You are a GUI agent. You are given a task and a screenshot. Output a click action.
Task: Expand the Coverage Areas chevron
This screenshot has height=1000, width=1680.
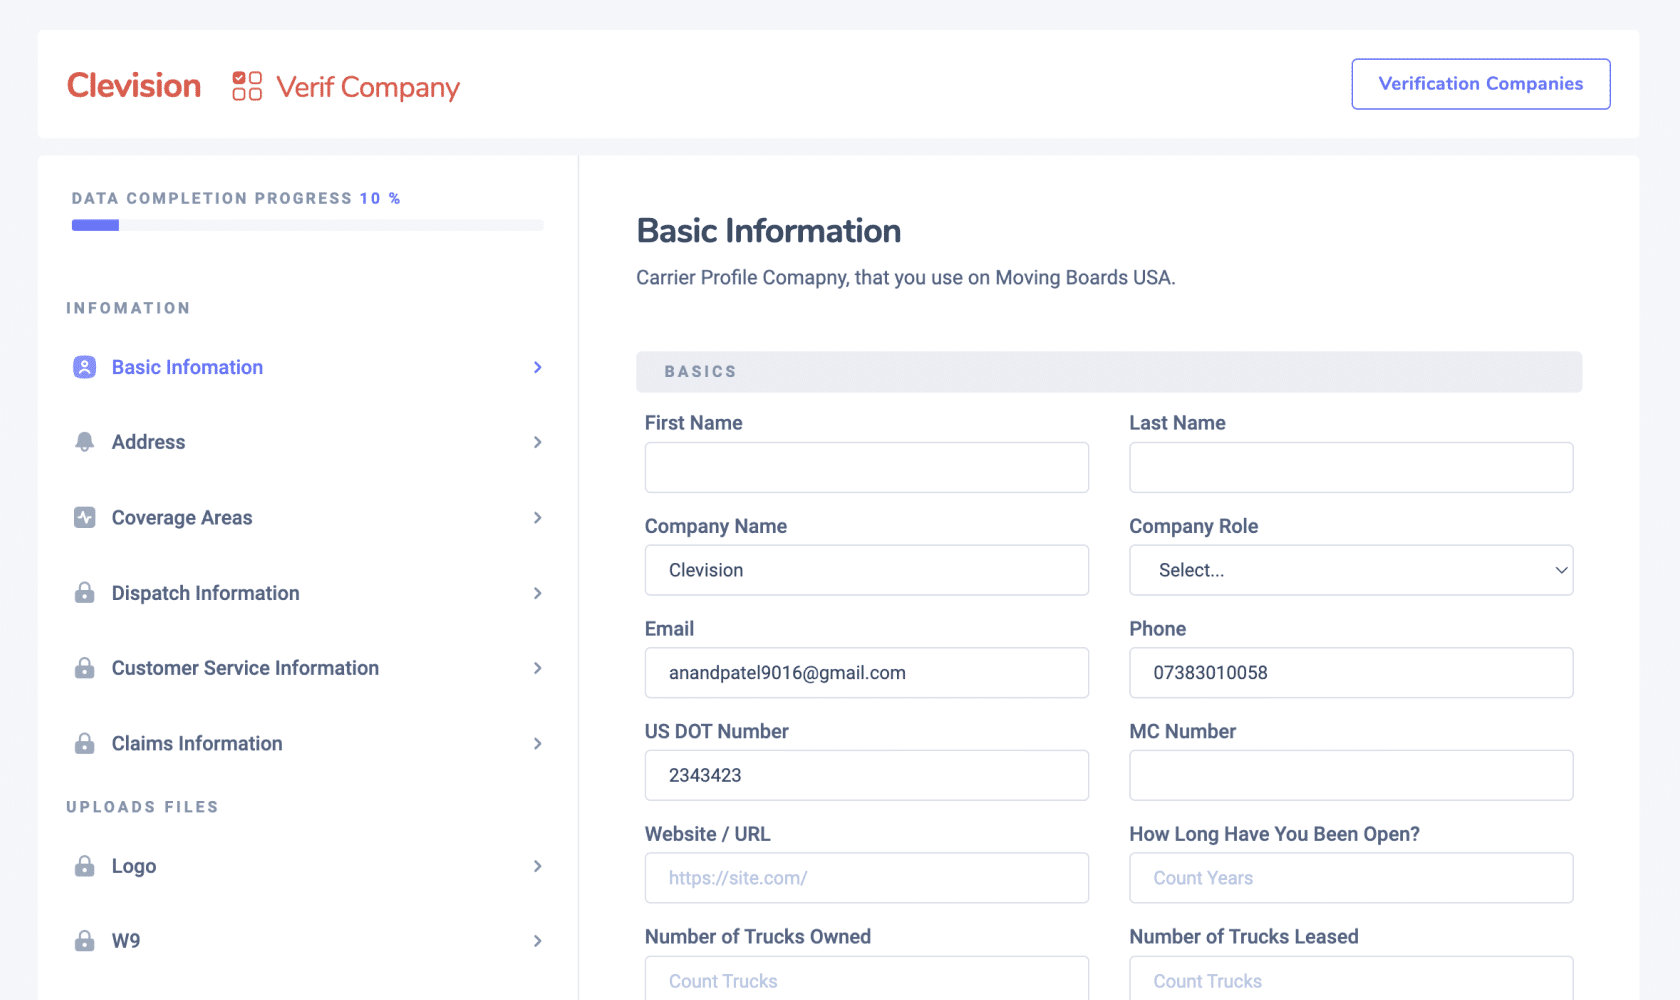coord(537,517)
